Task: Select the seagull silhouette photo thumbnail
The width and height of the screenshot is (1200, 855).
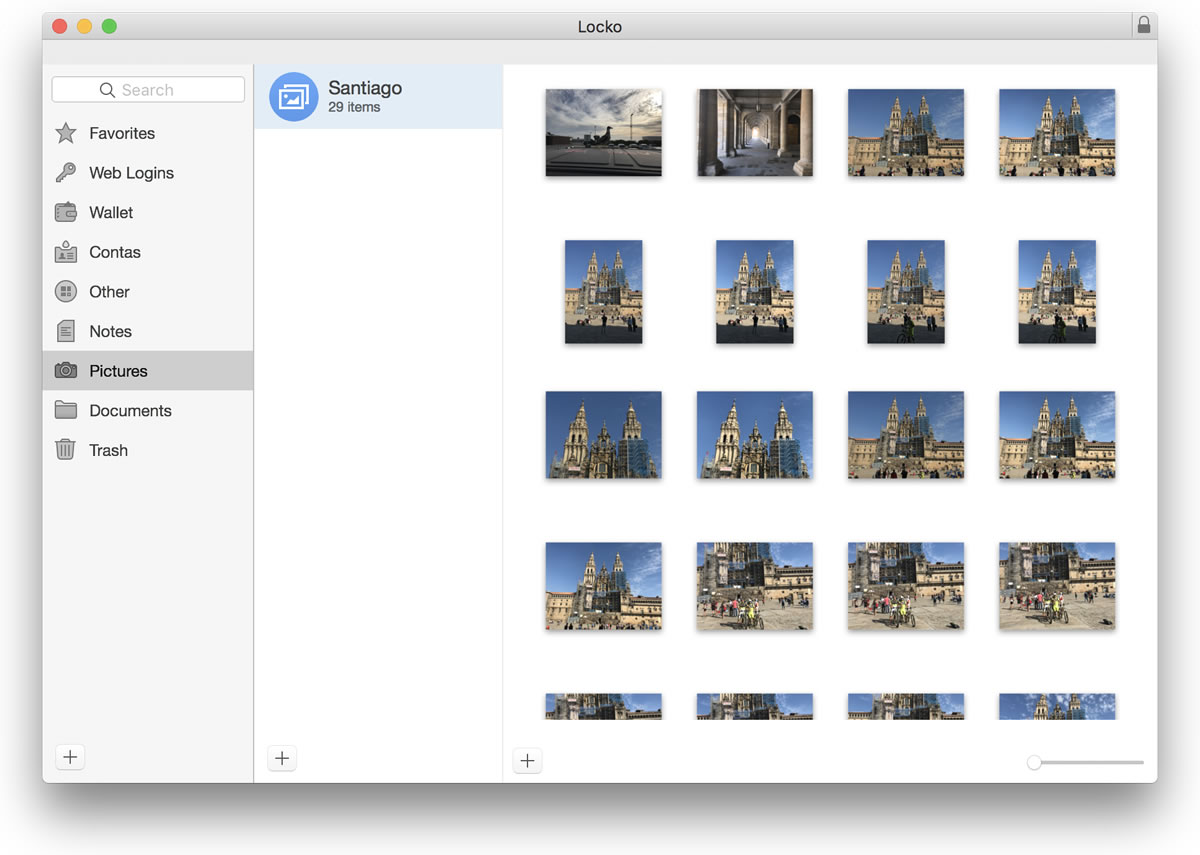Action: coord(603,132)
